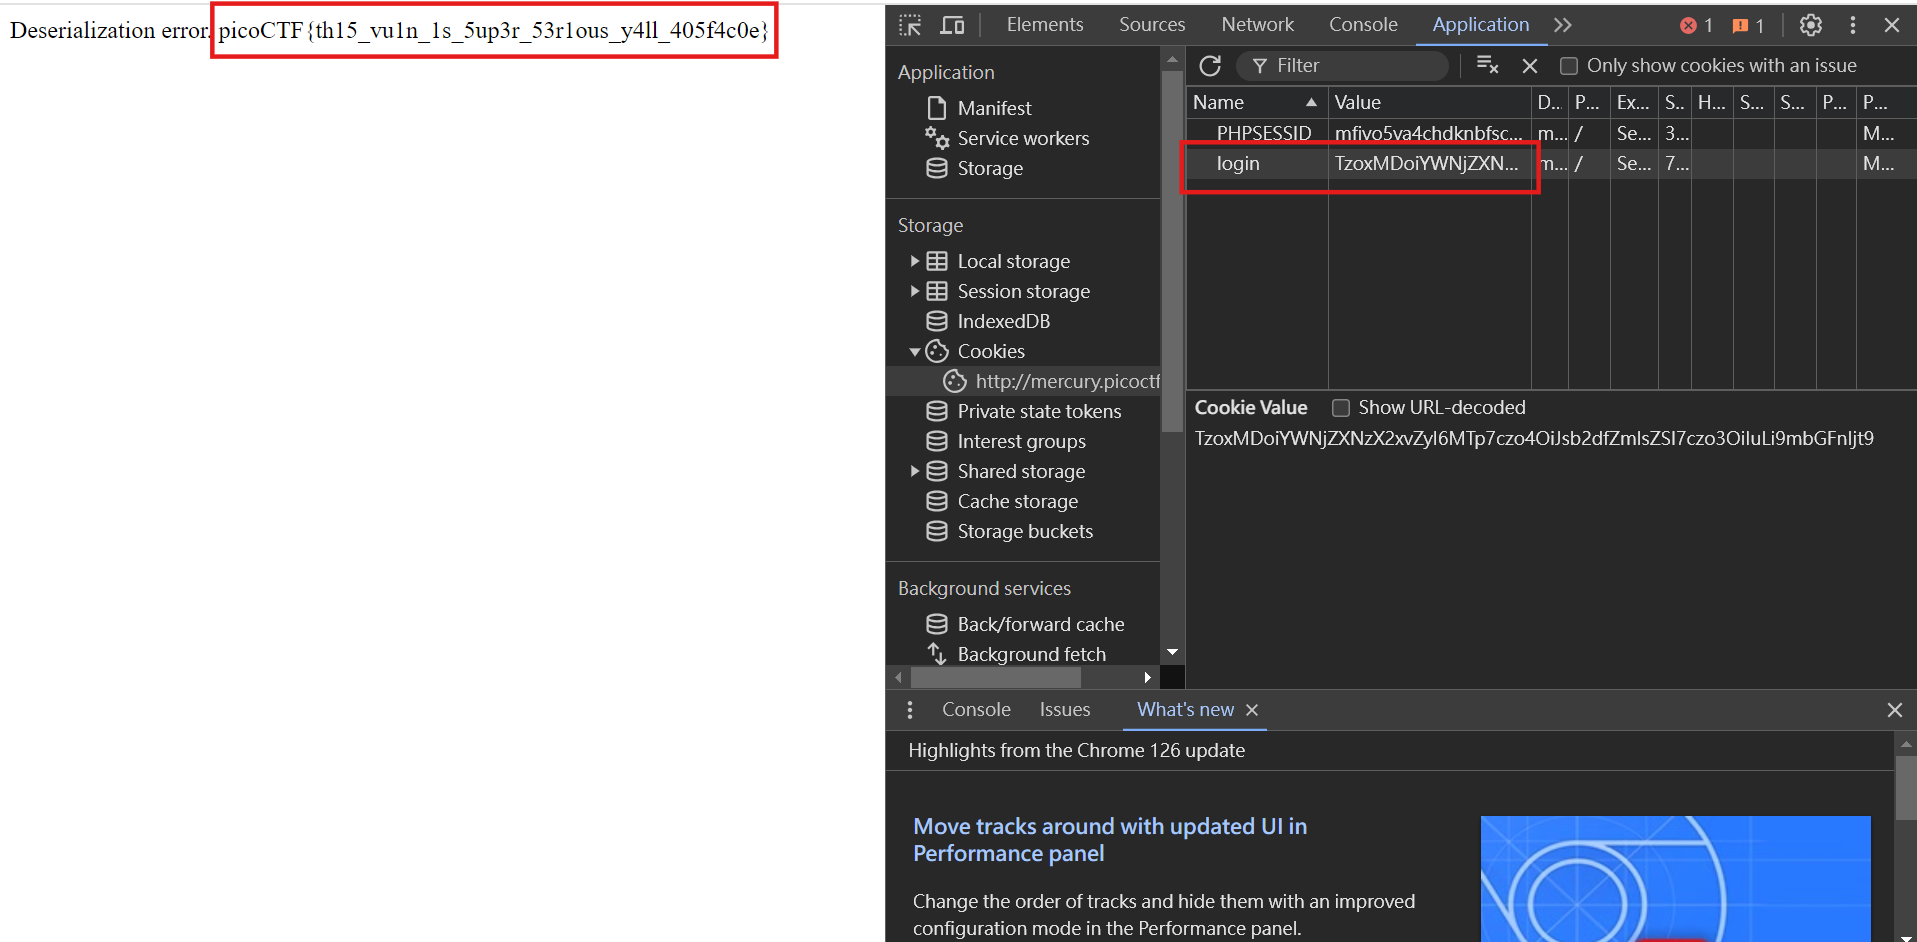The image size is (1917, 942).
Task: Open the drawer What's new tab
Action: point(1185,709)
